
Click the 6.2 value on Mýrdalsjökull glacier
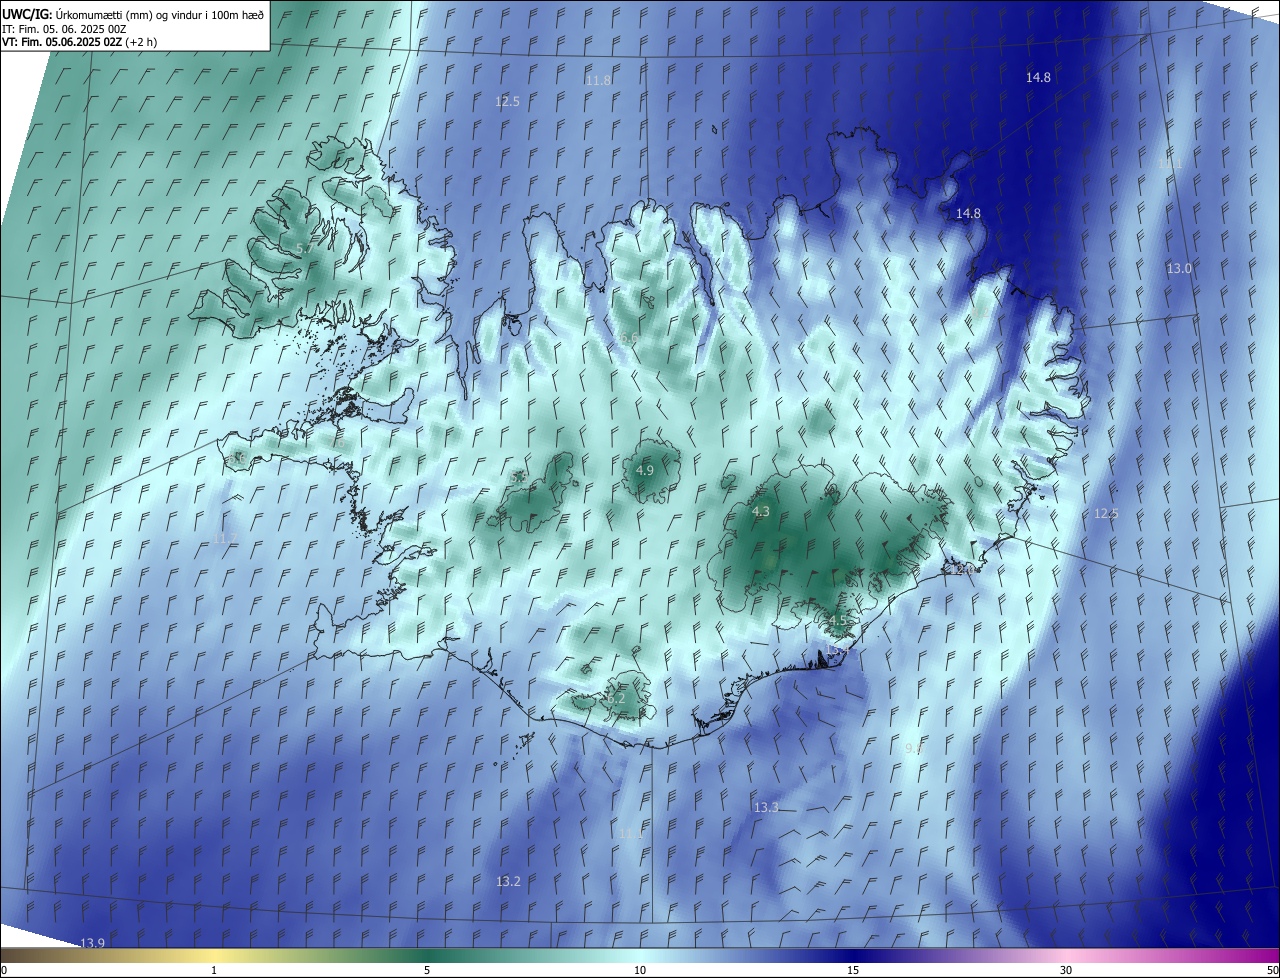pyautogui.click(x=616, y=699)
